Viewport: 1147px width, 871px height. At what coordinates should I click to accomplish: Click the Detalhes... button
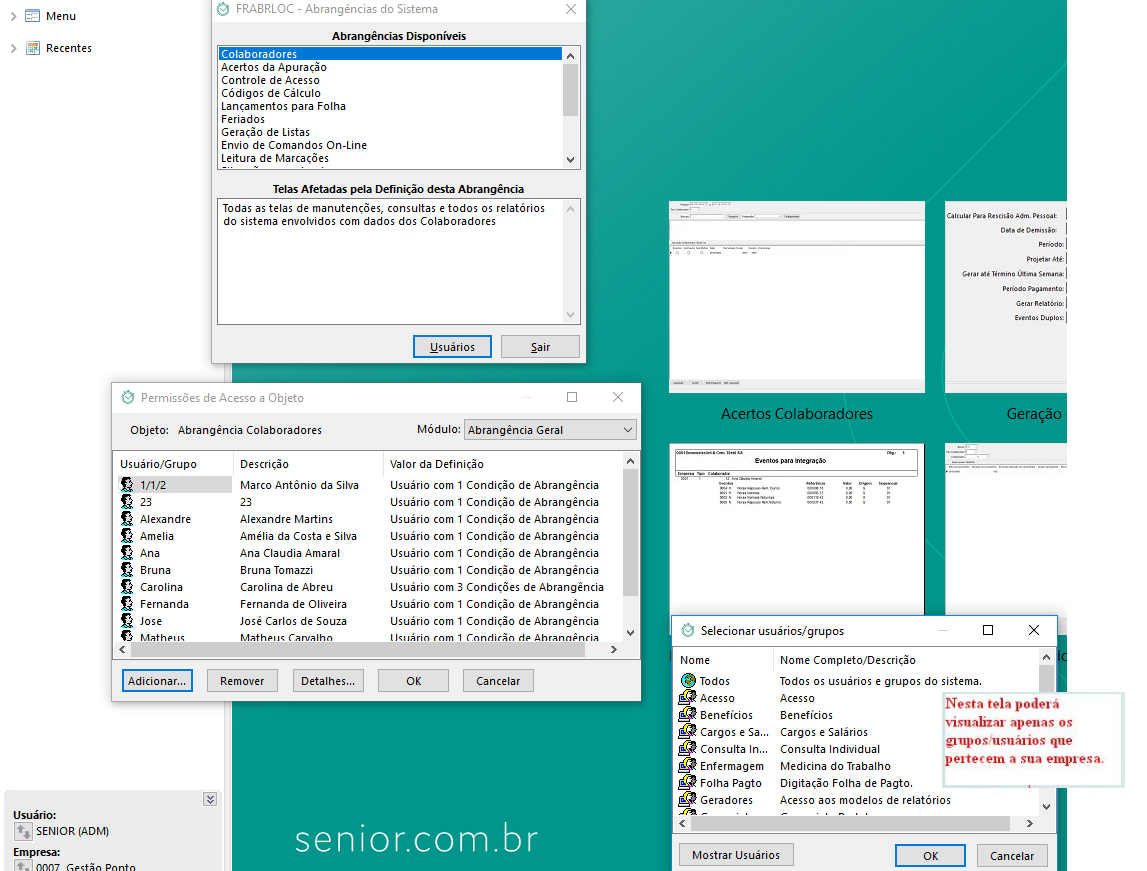click(x=328, y=681)
